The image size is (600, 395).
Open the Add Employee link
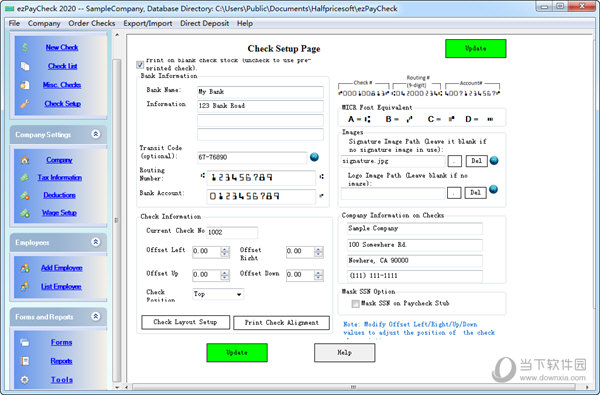pyautogui.click(x=62, y=268)
